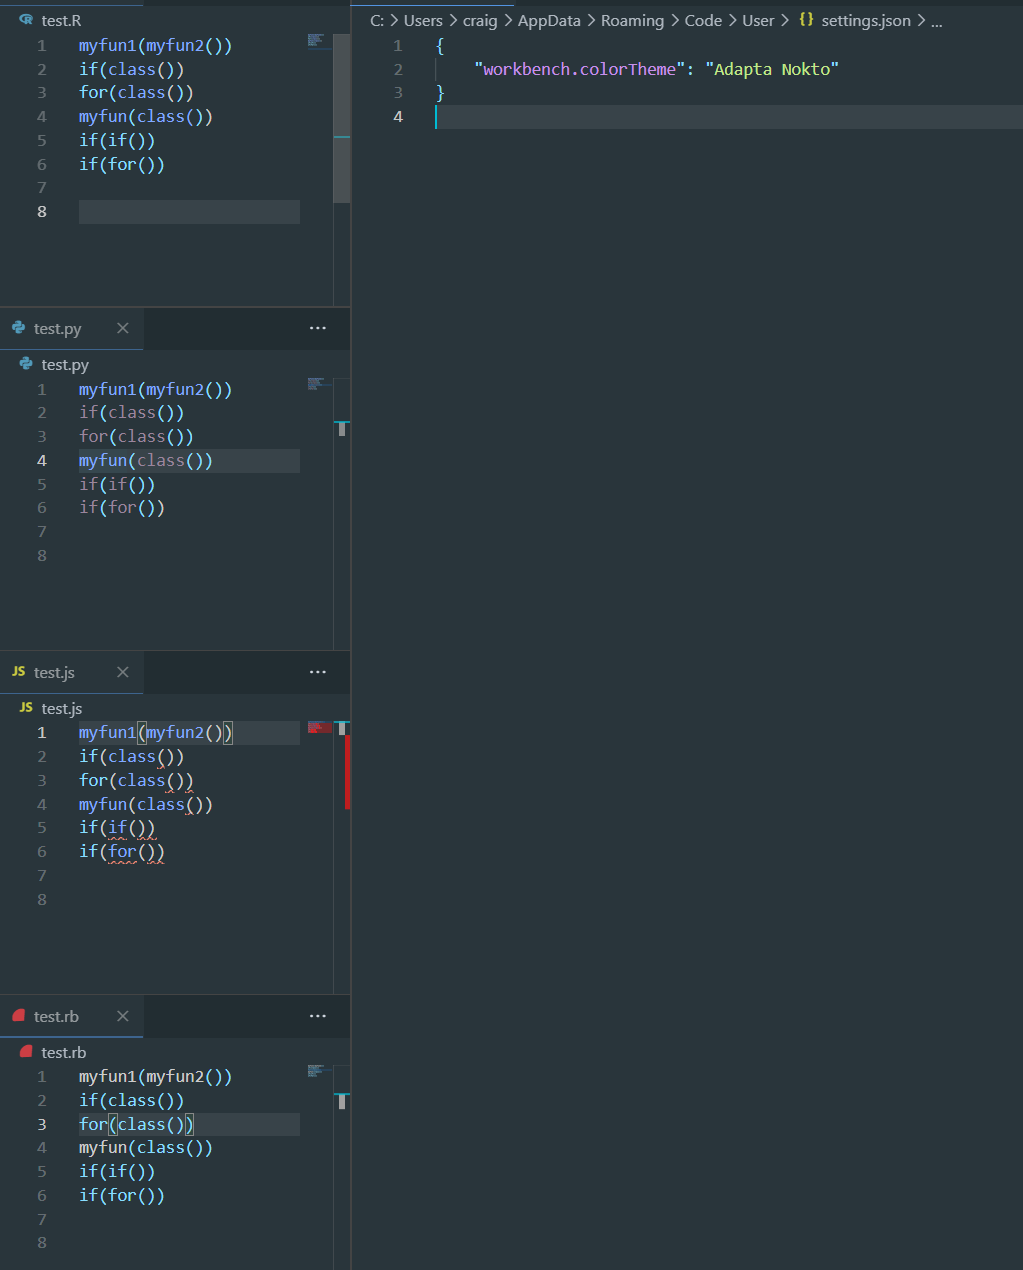Click the Python icon on the test.py tab

18,328
